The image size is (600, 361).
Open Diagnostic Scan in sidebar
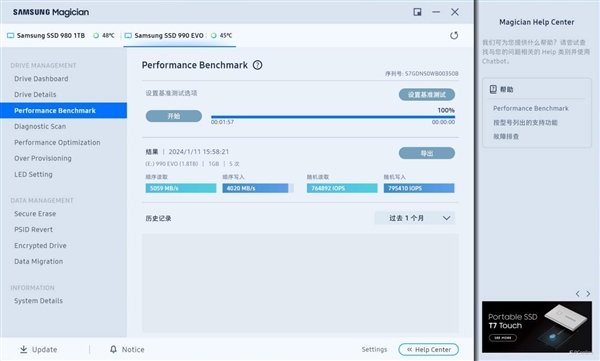[40, 126]
